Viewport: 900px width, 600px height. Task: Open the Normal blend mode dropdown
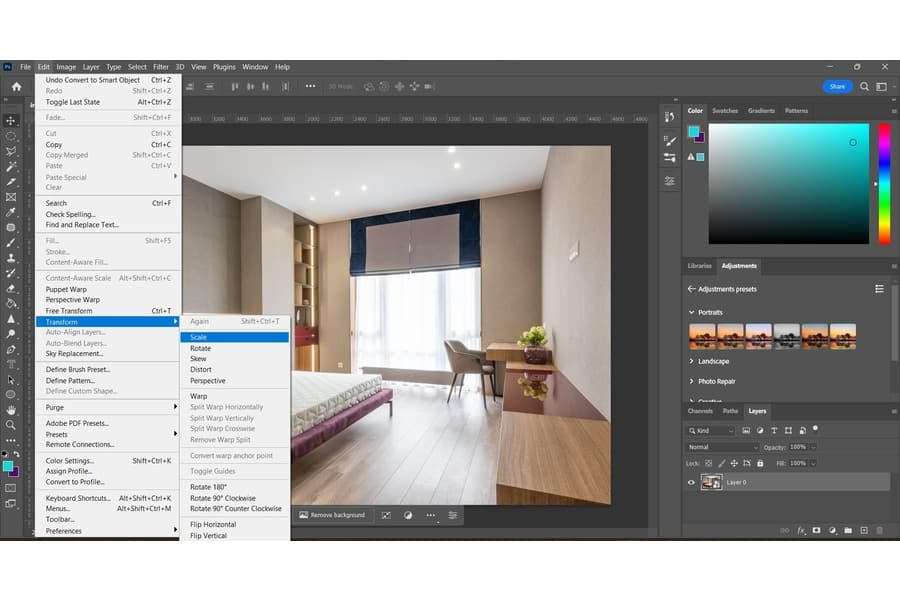[x=722, y=447]
